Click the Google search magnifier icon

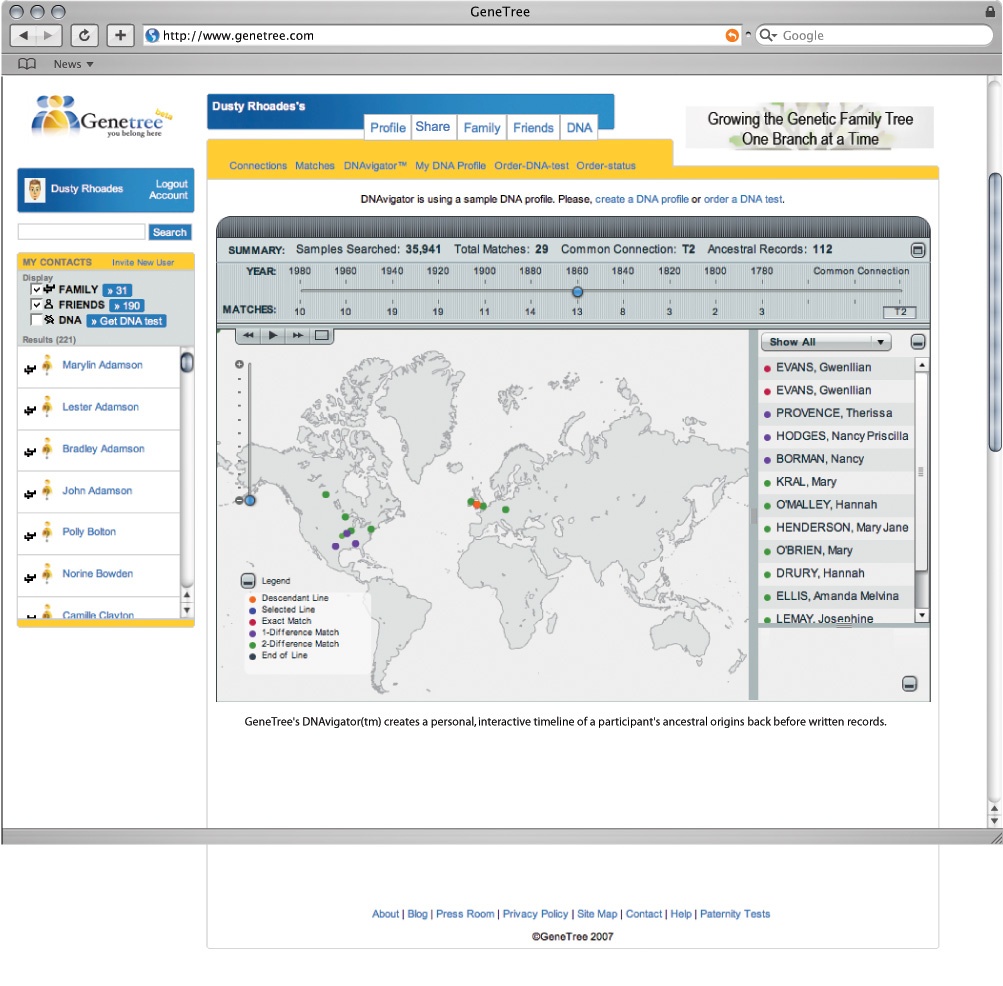pos(767,35)
